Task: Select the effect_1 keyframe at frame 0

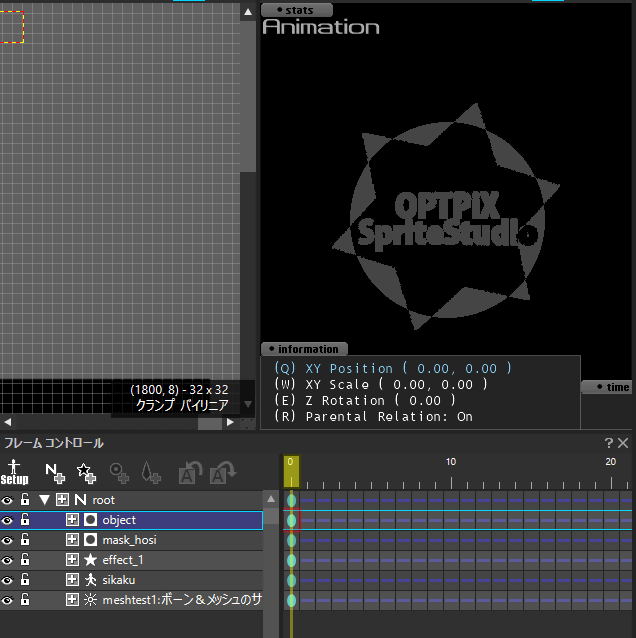Action: pos(291,560)
